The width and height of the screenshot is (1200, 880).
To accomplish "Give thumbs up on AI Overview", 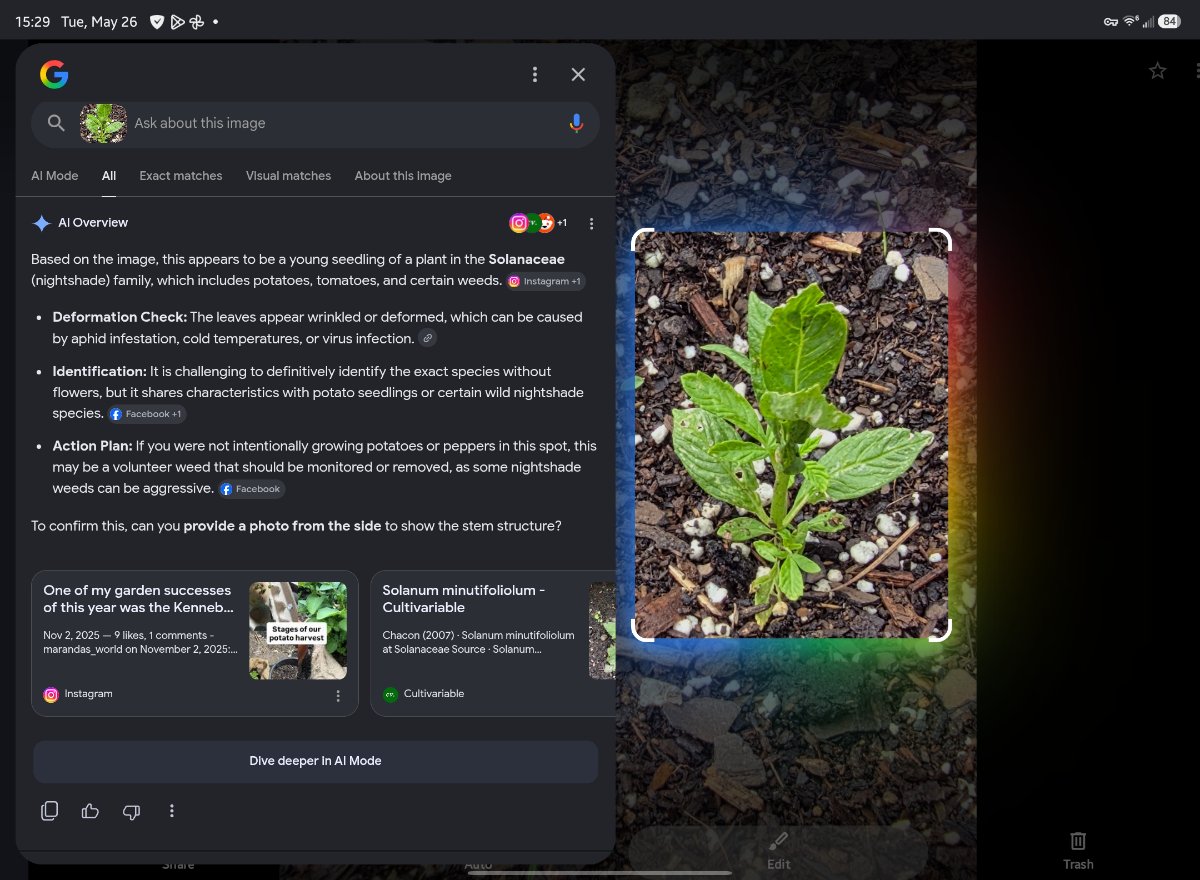I will 90,811.
